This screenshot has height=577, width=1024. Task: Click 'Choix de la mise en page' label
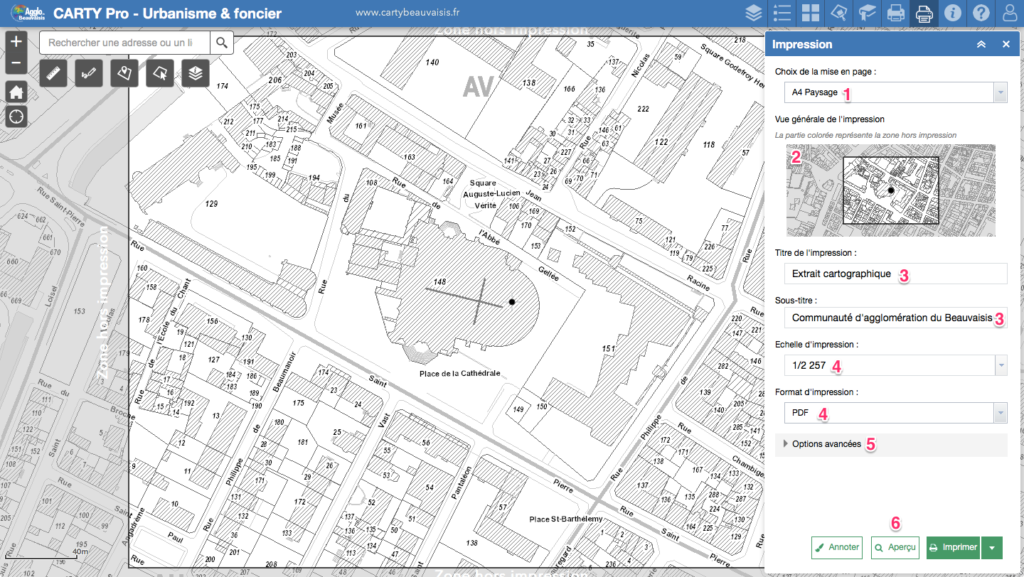[825, 72]
